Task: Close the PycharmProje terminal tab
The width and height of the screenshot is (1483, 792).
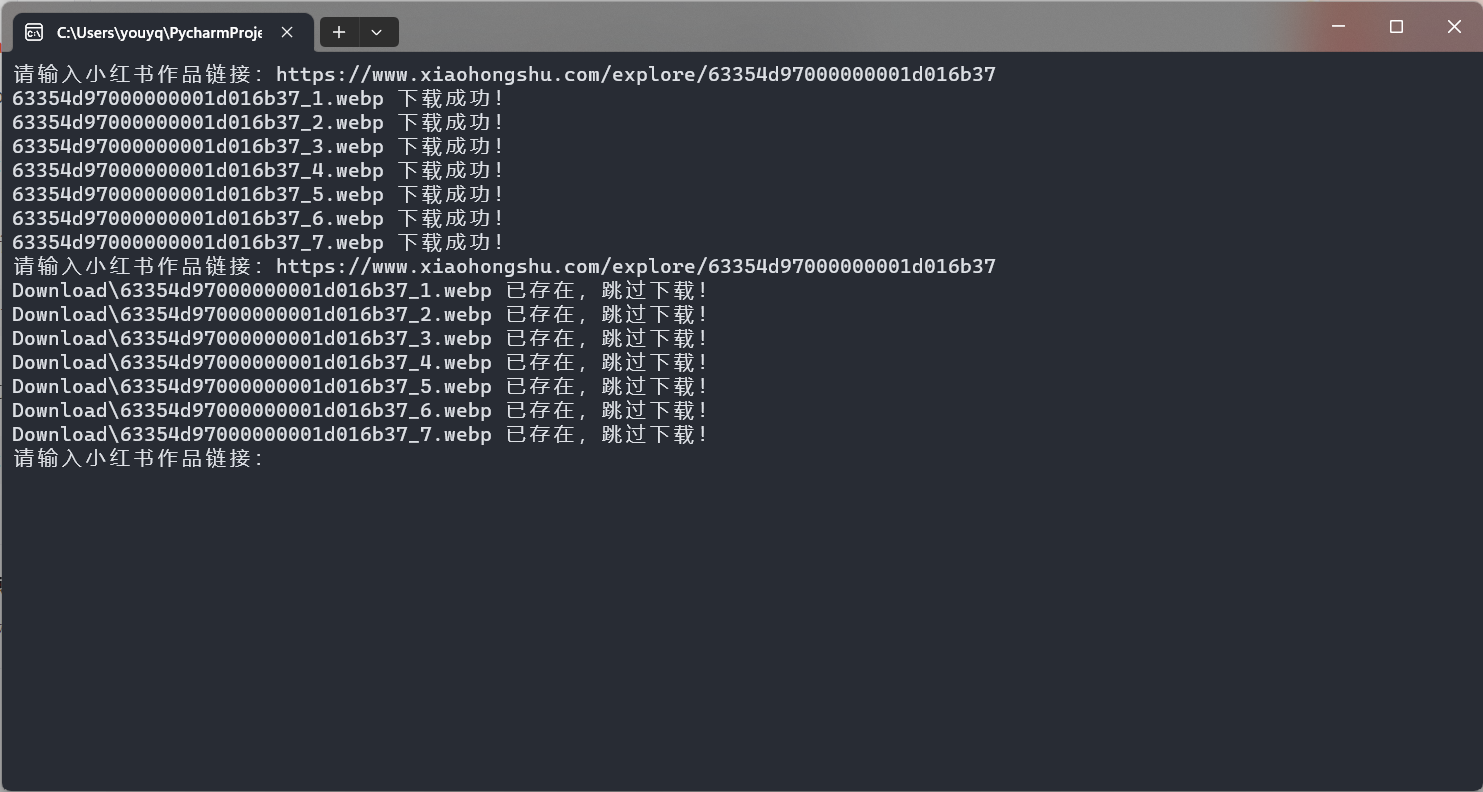Action: 287,32
